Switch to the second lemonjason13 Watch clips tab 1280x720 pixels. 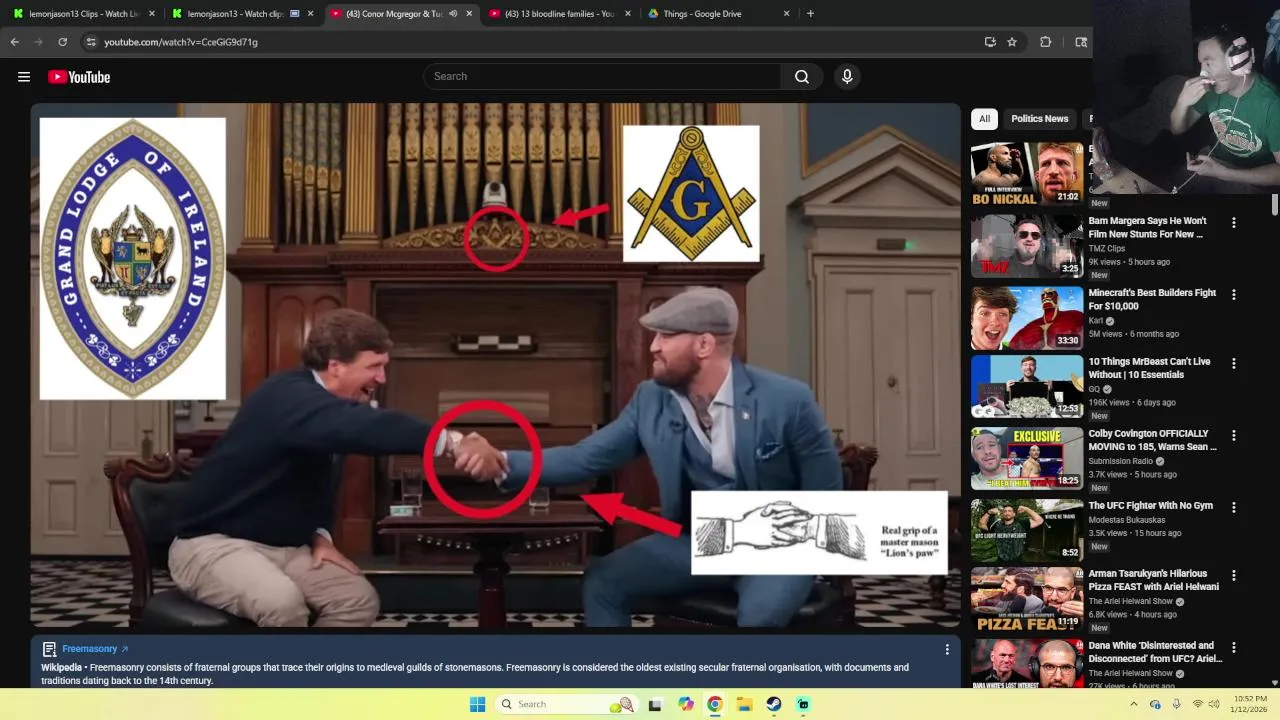click(242, 14)
